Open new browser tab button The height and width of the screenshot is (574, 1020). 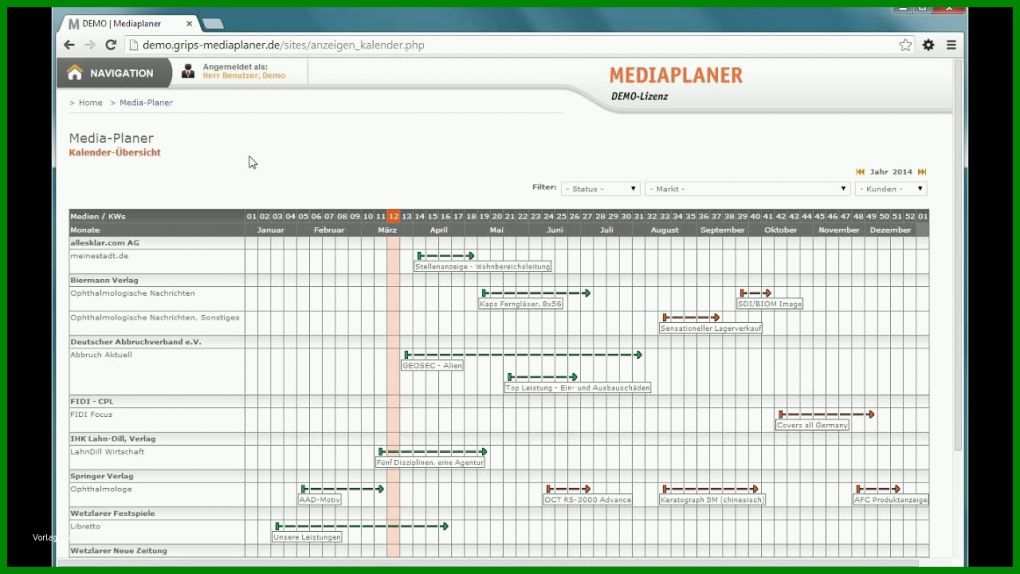tap(213, 24)
